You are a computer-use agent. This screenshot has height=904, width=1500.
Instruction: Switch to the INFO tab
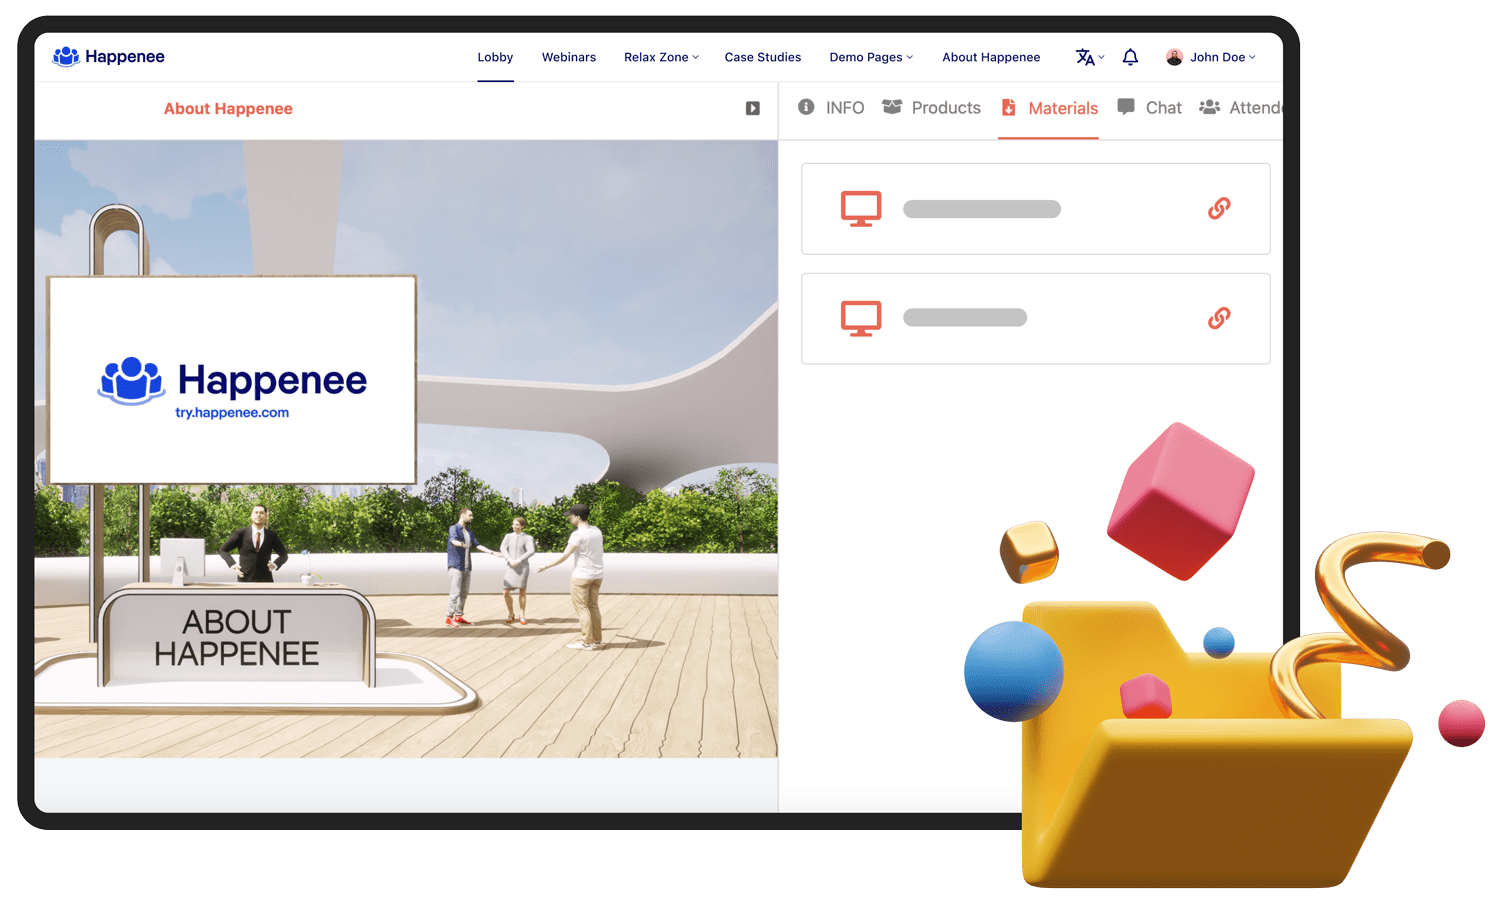point(831,107)
